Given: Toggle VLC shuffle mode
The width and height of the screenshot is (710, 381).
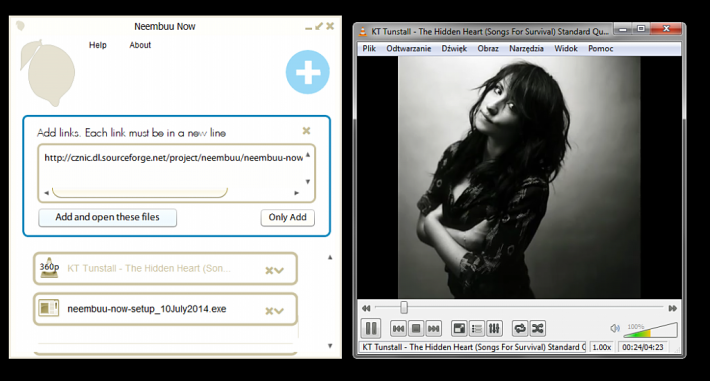Looking at the screenshot, I should tap(537, 328).
